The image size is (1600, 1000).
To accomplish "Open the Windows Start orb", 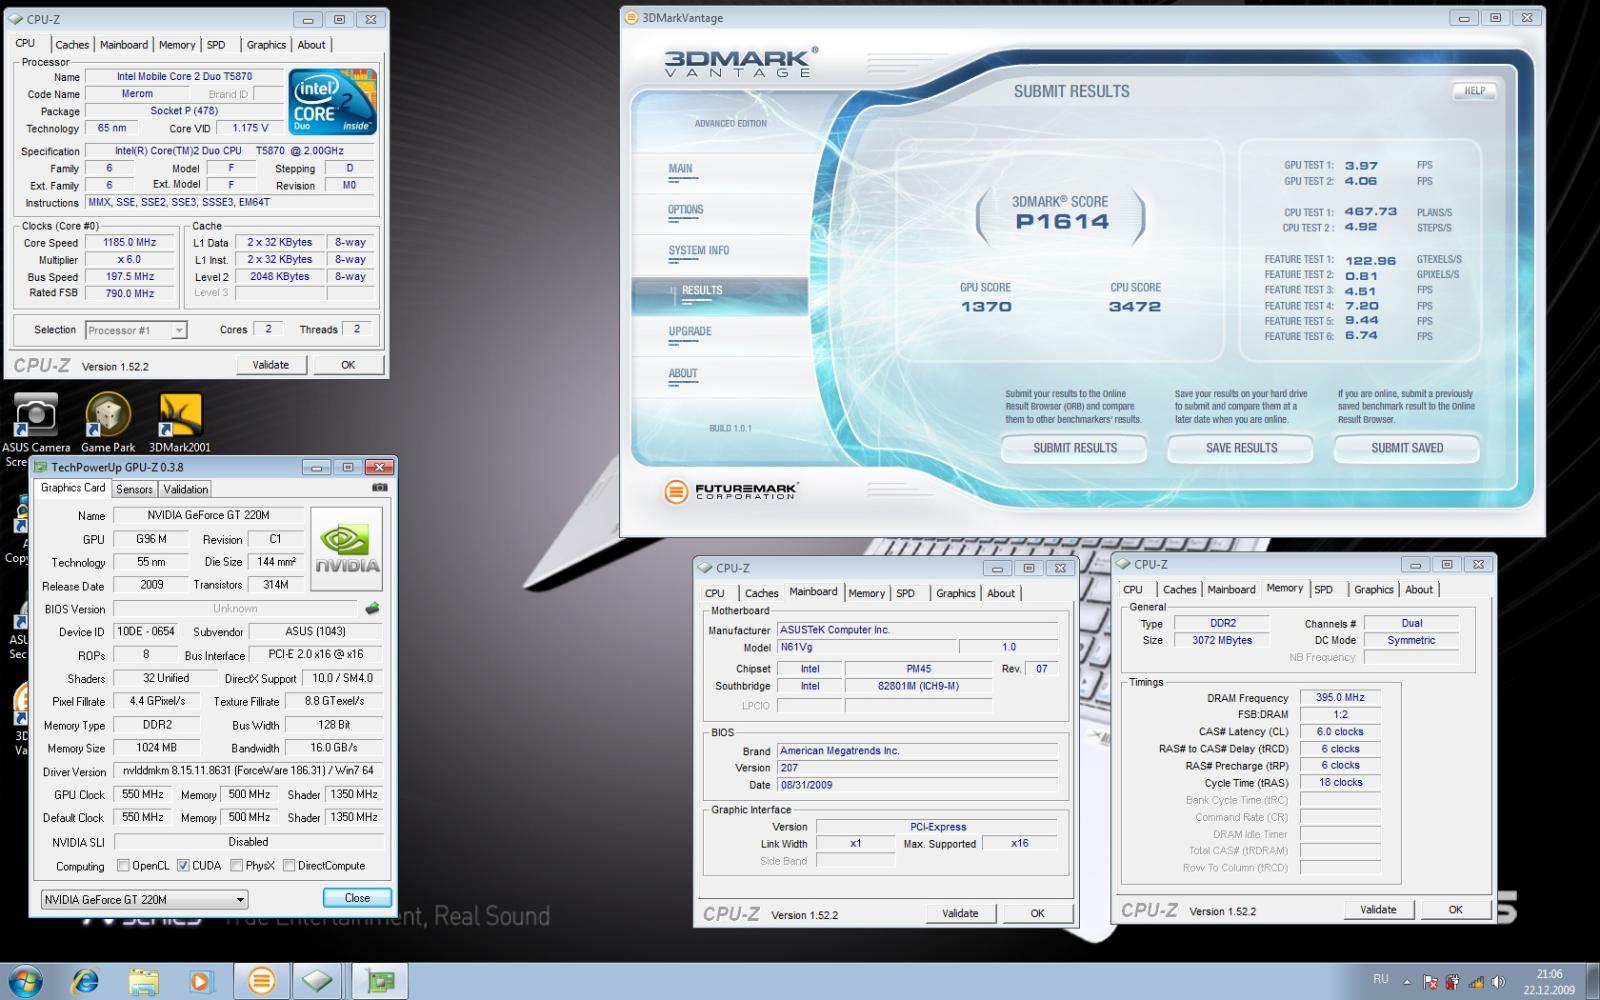I will (x=24, y=981).
